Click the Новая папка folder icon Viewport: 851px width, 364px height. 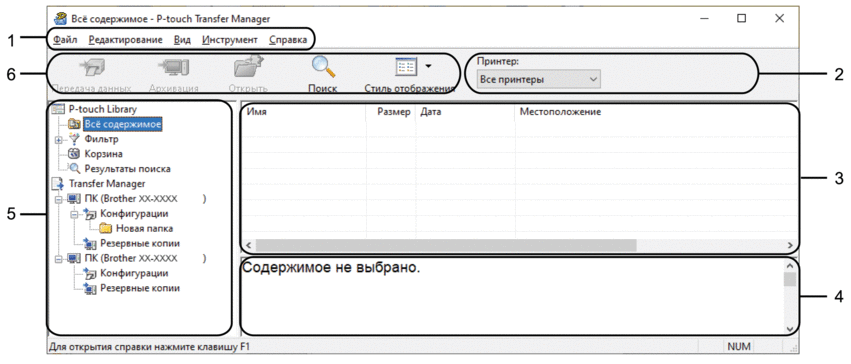coord(106,228)
